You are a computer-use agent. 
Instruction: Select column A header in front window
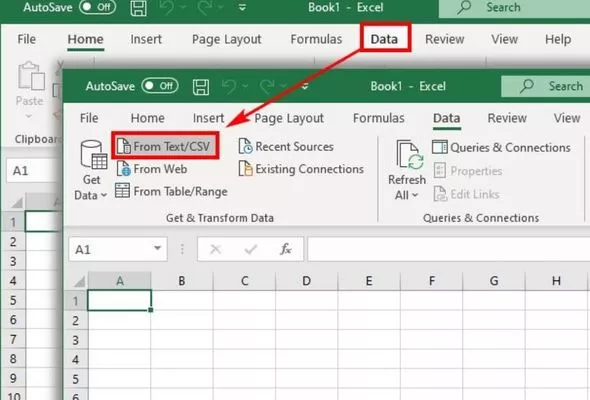coord(120,281)
